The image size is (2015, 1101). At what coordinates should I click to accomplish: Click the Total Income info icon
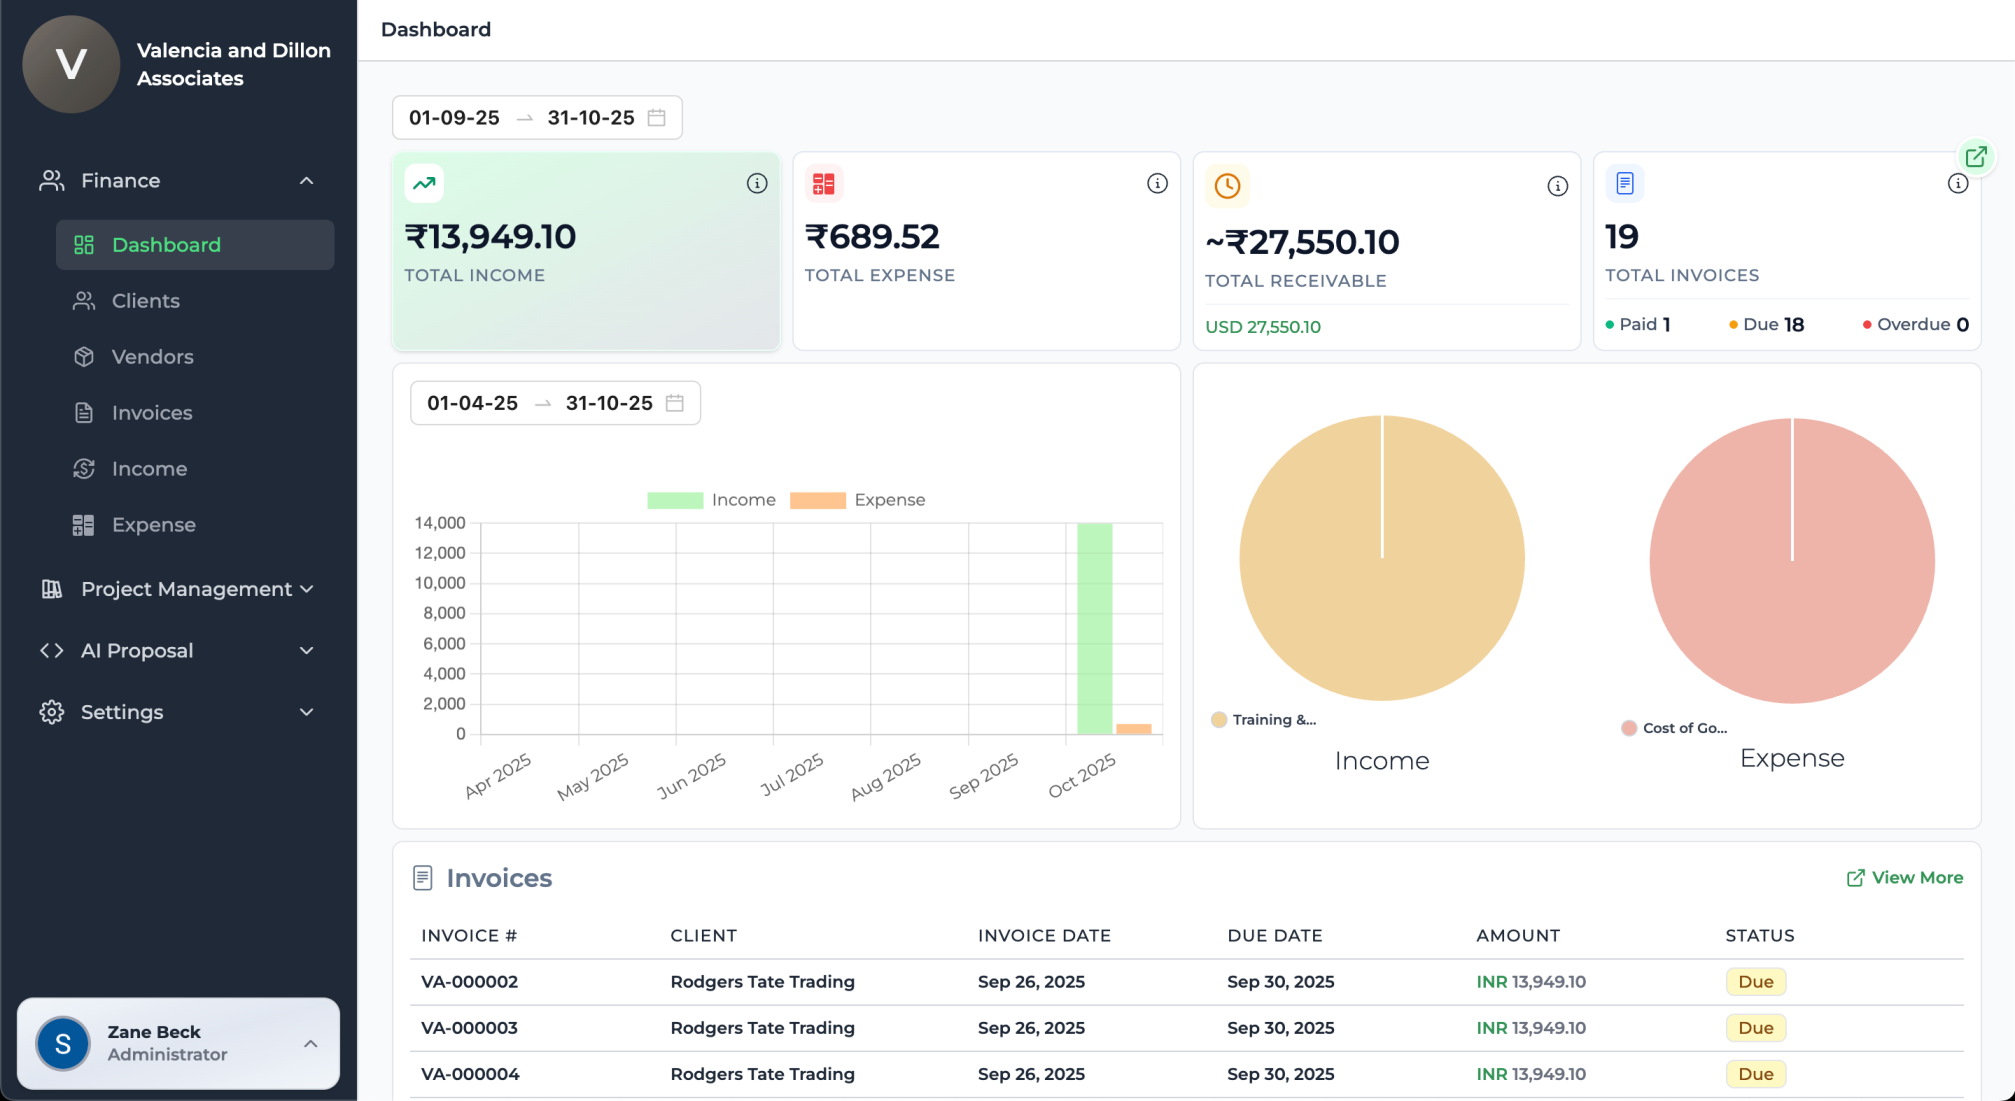(x=757, y=183)
